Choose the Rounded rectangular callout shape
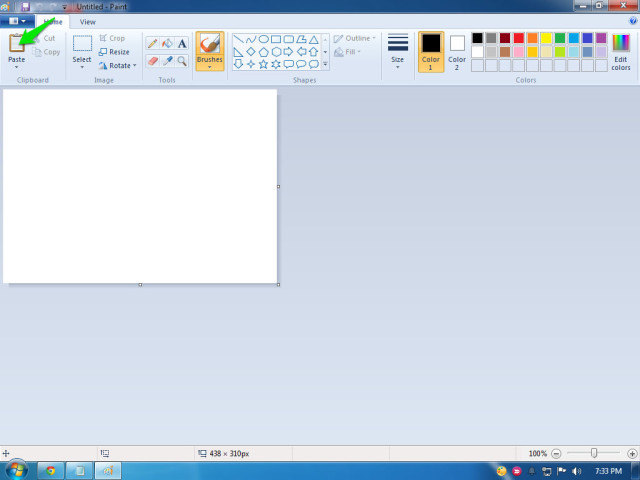640x480 pixels. (289, 64)
